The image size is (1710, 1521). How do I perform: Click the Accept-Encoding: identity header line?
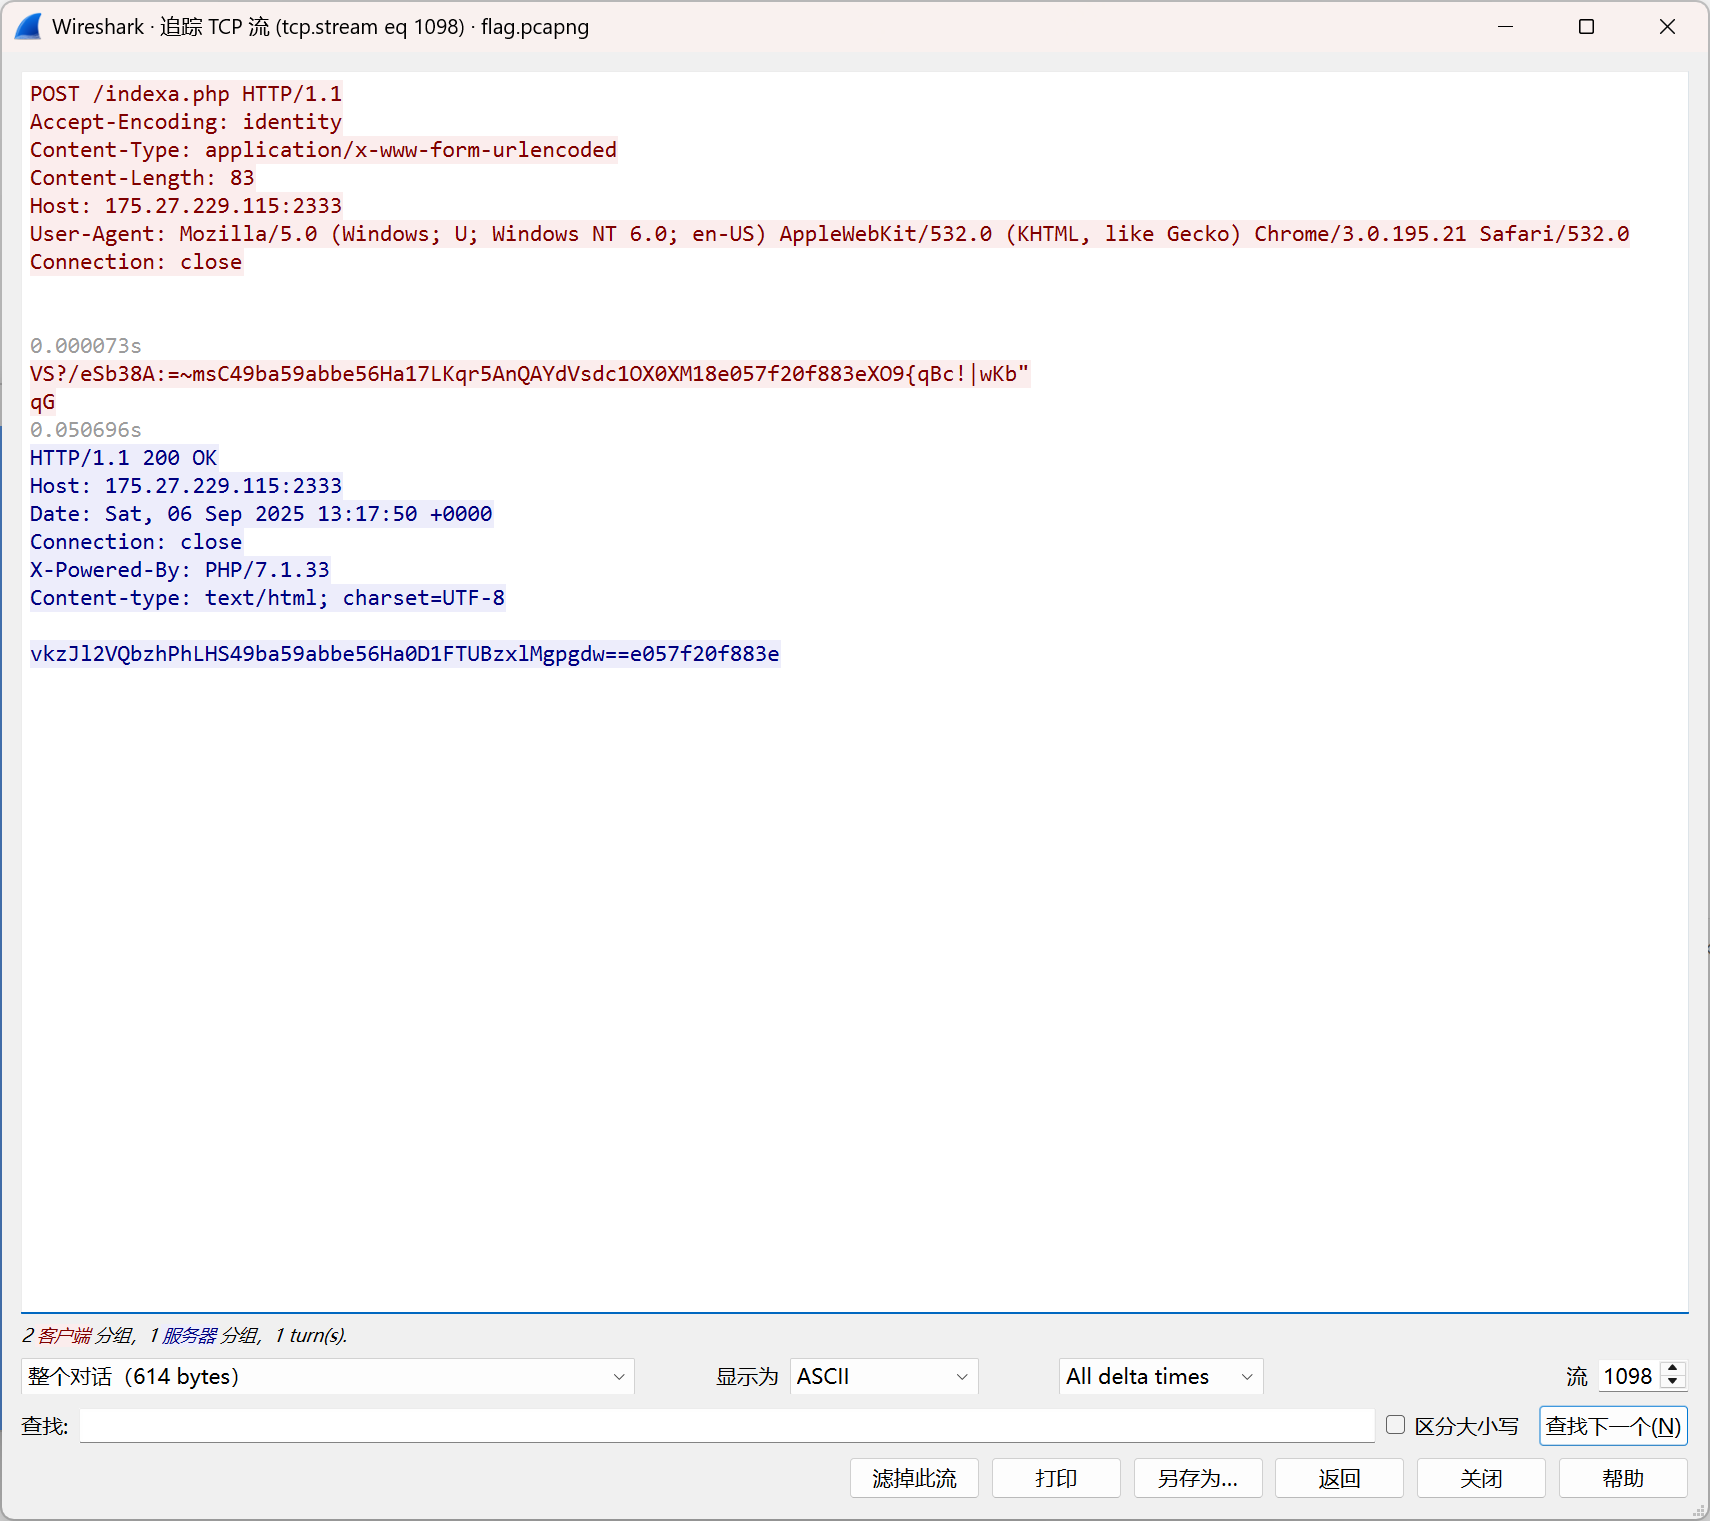point(186,122)
